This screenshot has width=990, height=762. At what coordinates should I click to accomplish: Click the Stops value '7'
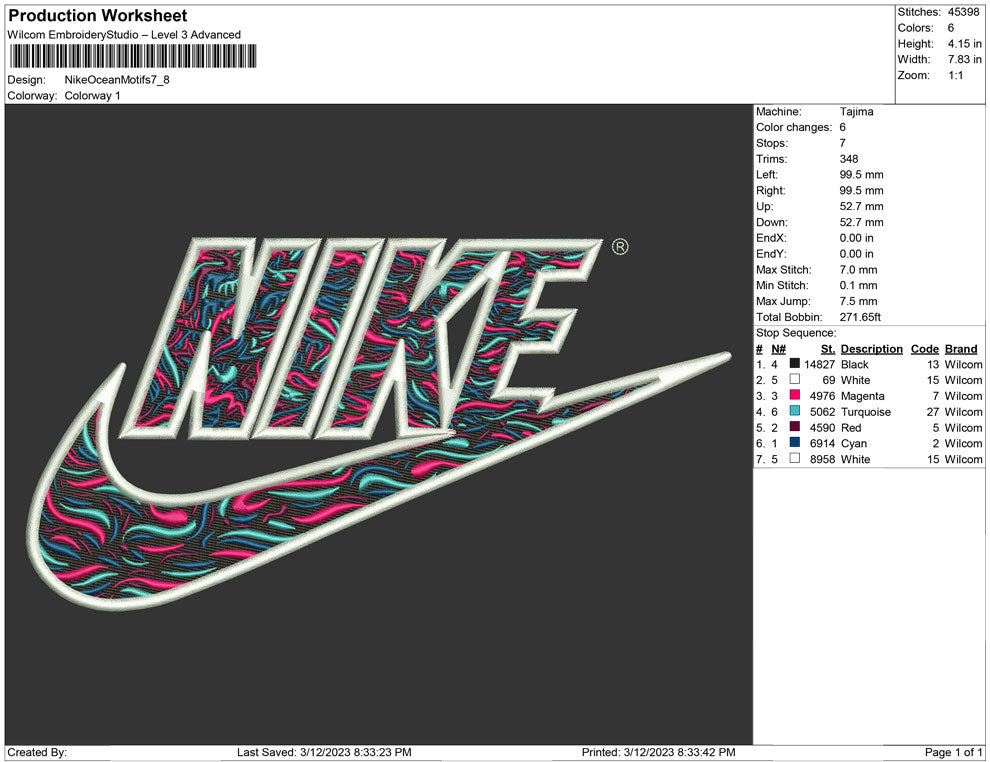click(842, 143)
